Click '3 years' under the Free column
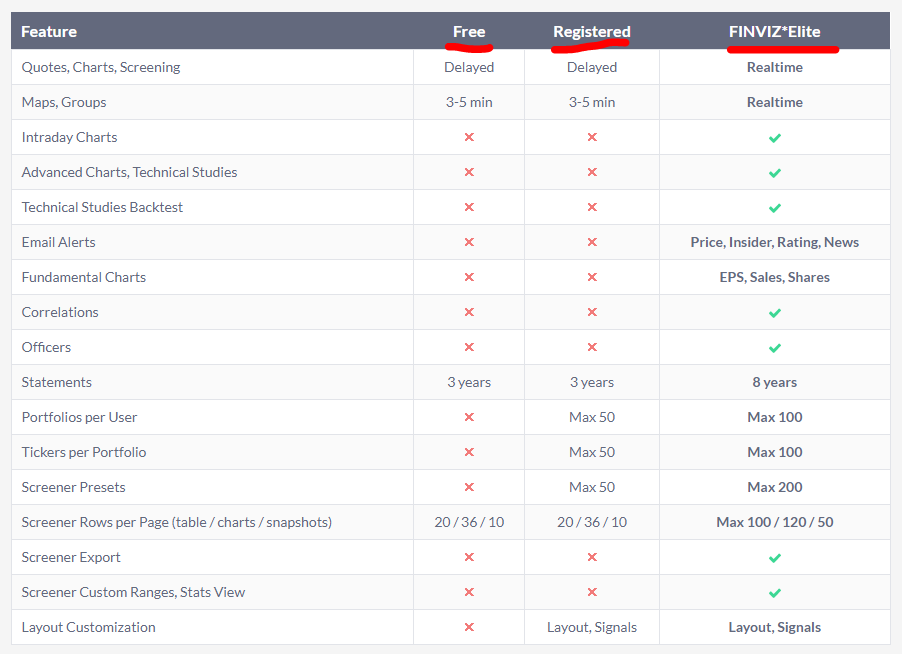Viewport: 902px width, 654px height. coord(469,382)
